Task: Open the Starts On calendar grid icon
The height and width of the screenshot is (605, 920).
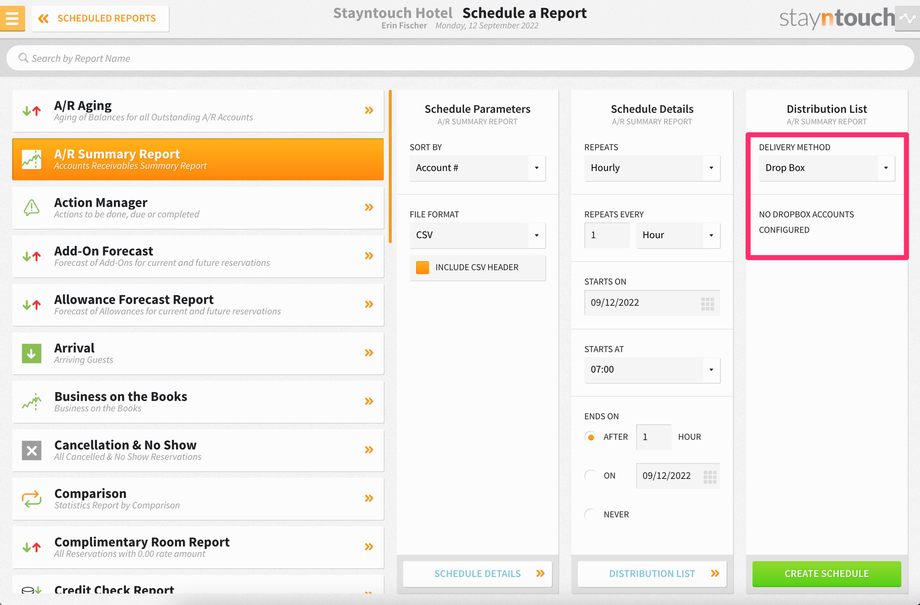Action: 708,303
